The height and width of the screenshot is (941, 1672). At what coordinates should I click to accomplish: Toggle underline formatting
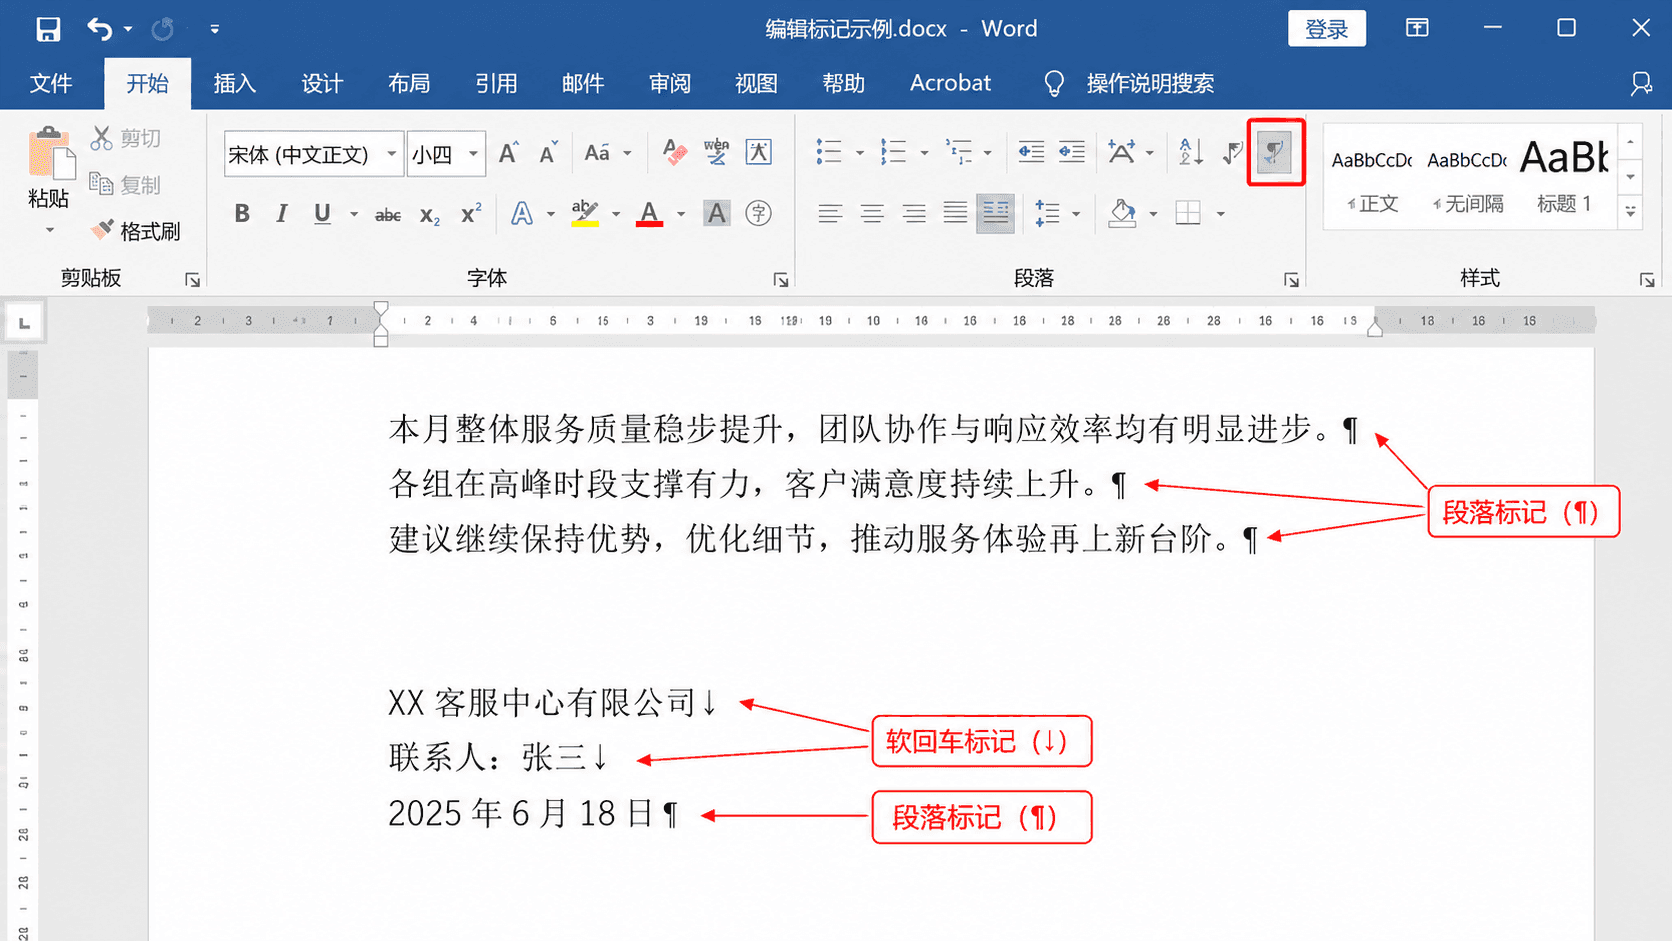click(322, 213)
